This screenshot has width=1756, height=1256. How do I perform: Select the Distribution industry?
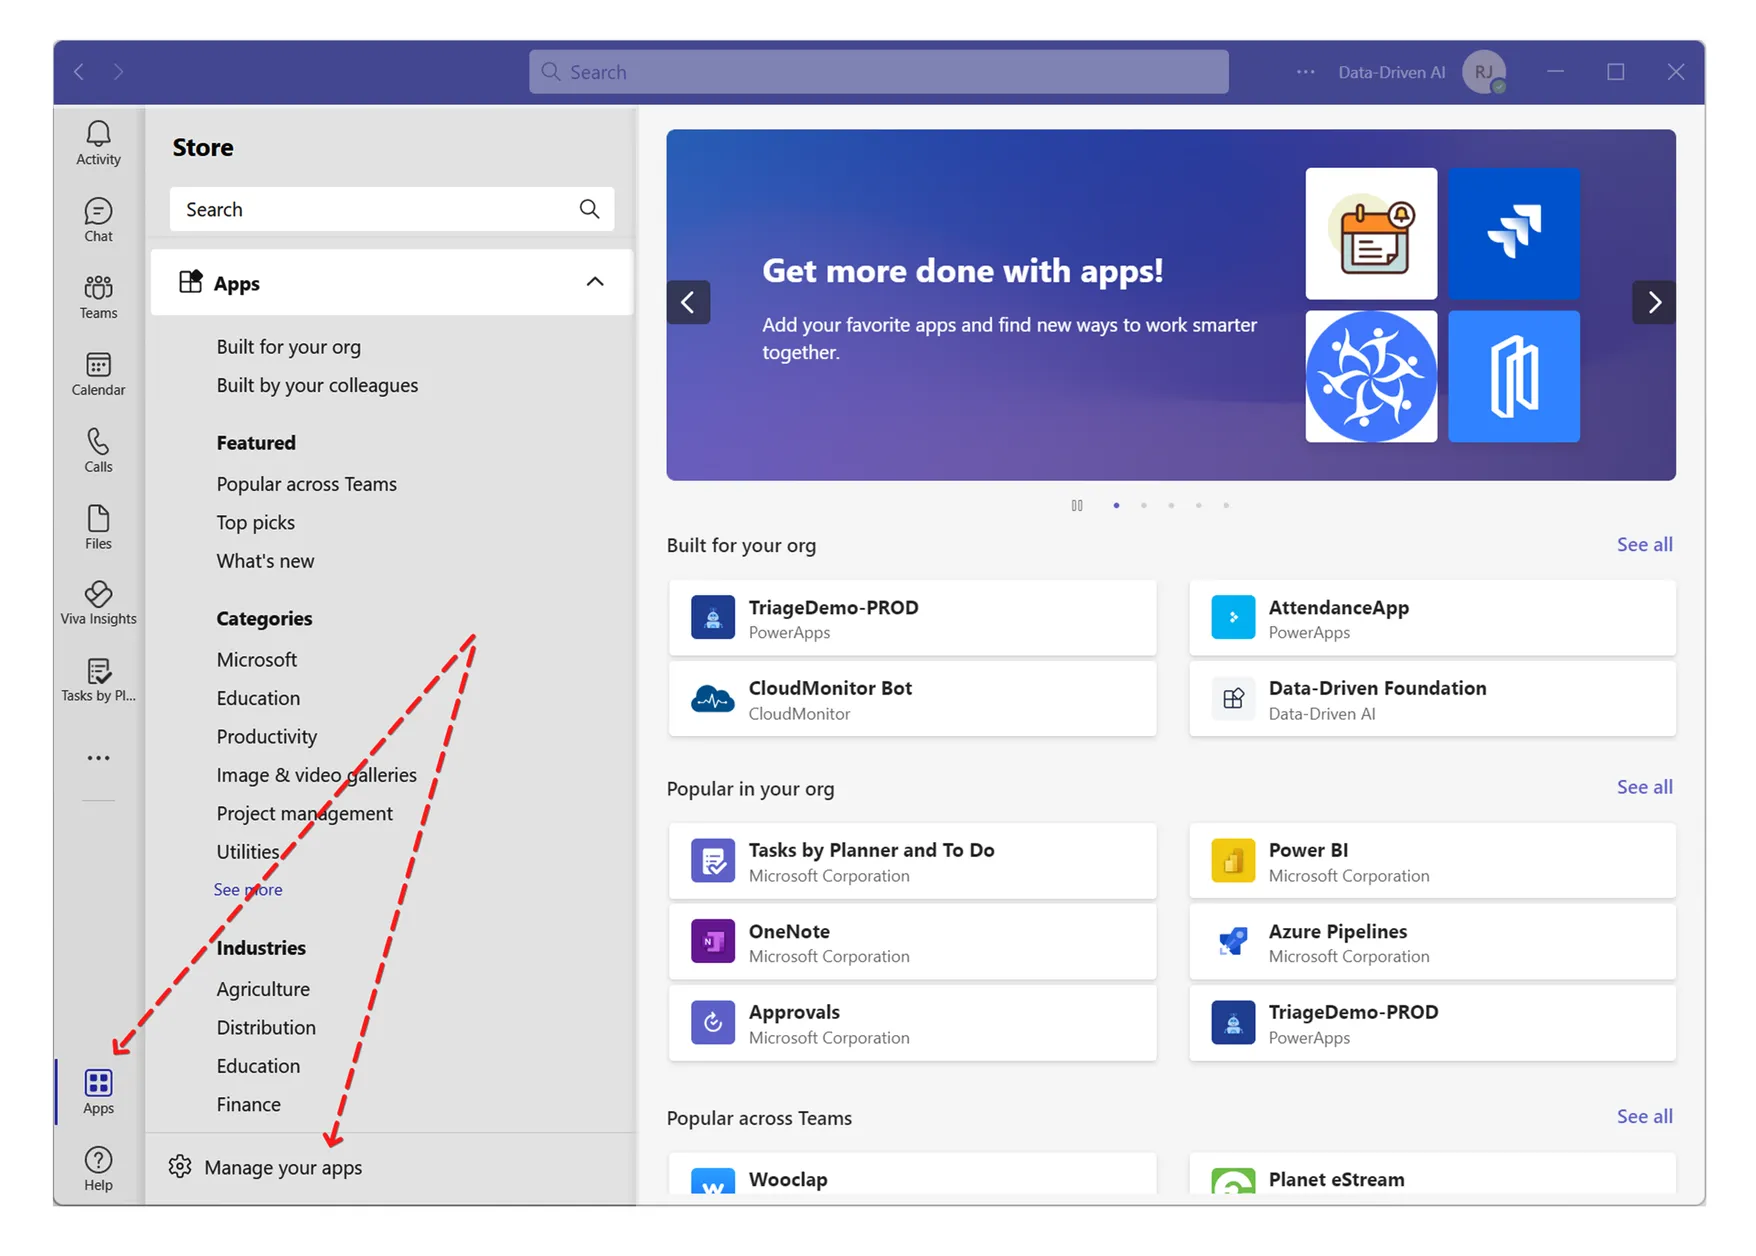[265, 1027]
